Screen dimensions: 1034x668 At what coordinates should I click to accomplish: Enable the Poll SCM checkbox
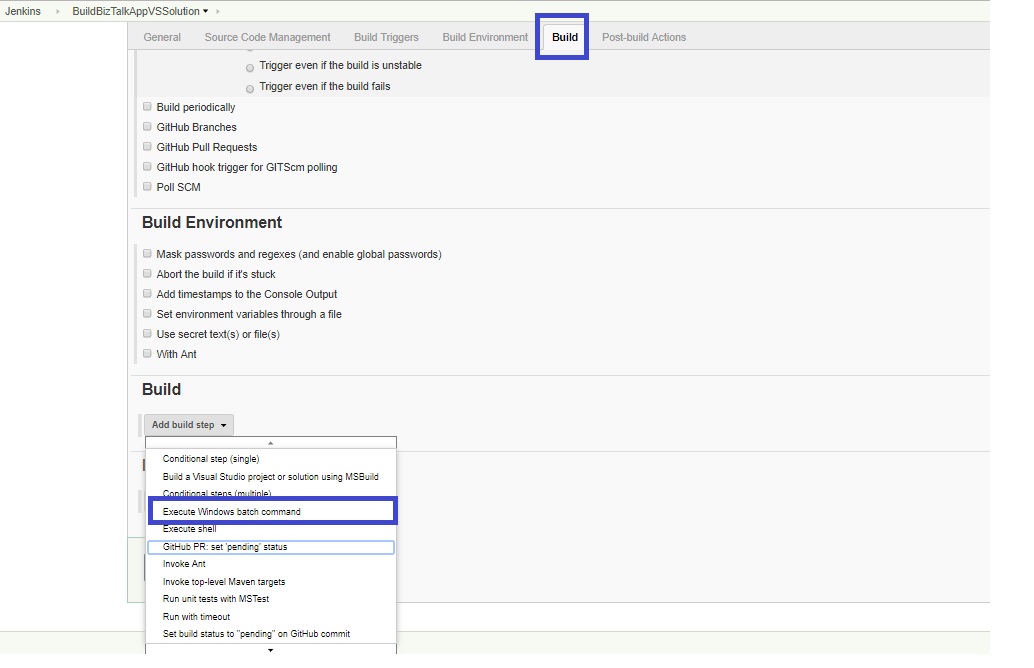(147, 186)
